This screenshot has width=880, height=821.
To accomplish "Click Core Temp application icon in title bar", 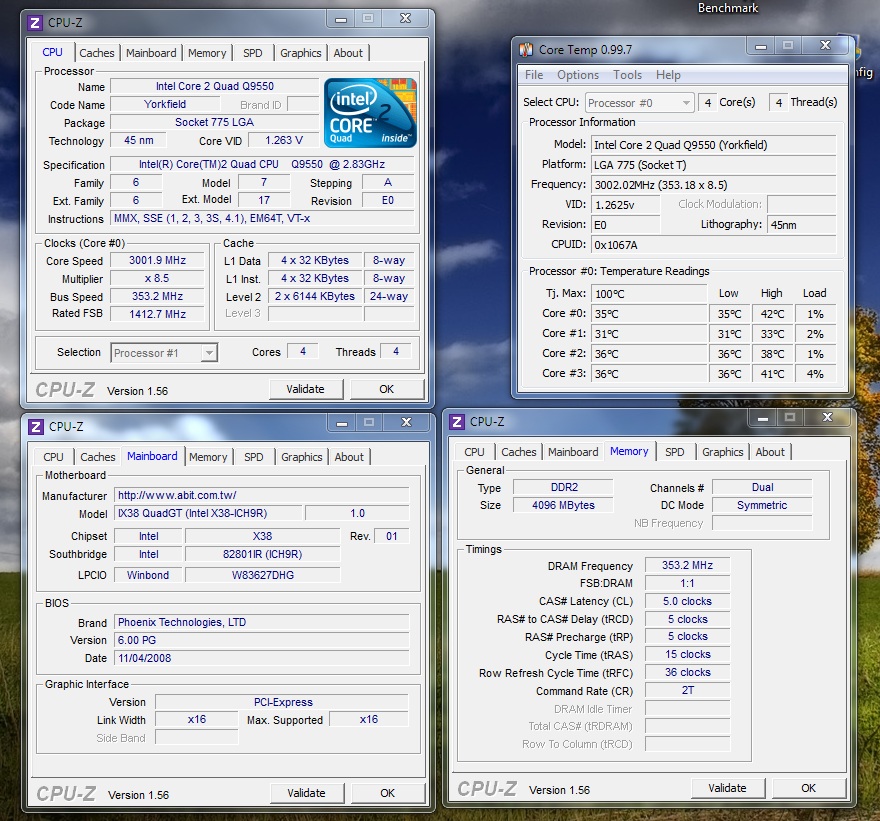I will (526, 50).
